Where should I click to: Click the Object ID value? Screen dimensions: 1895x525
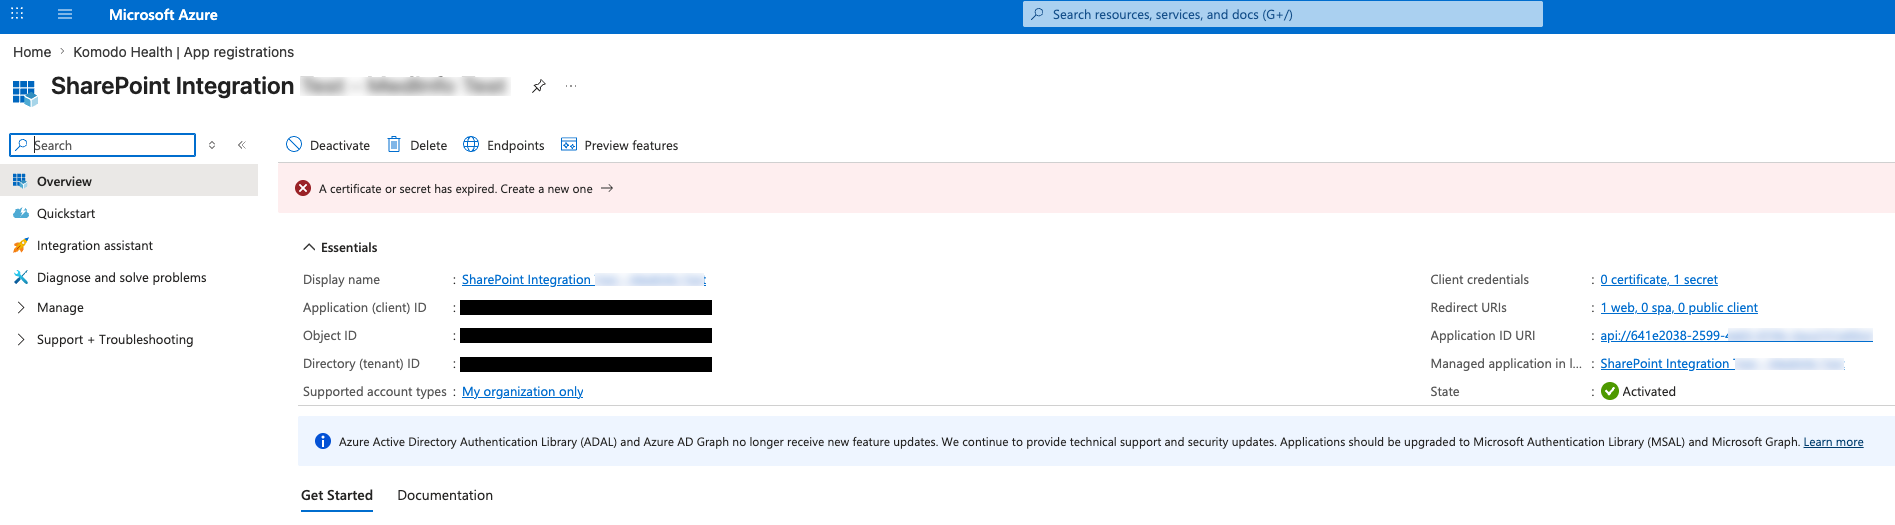pos(586,336)
